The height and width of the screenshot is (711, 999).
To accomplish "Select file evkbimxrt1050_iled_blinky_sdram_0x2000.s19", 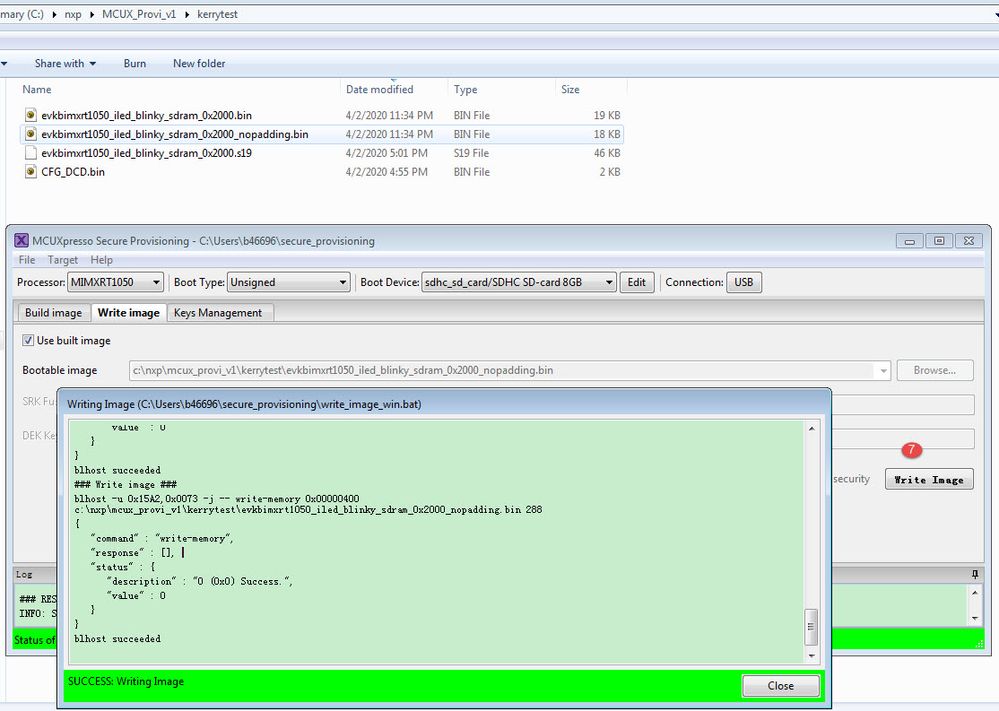I will (147, 153).
